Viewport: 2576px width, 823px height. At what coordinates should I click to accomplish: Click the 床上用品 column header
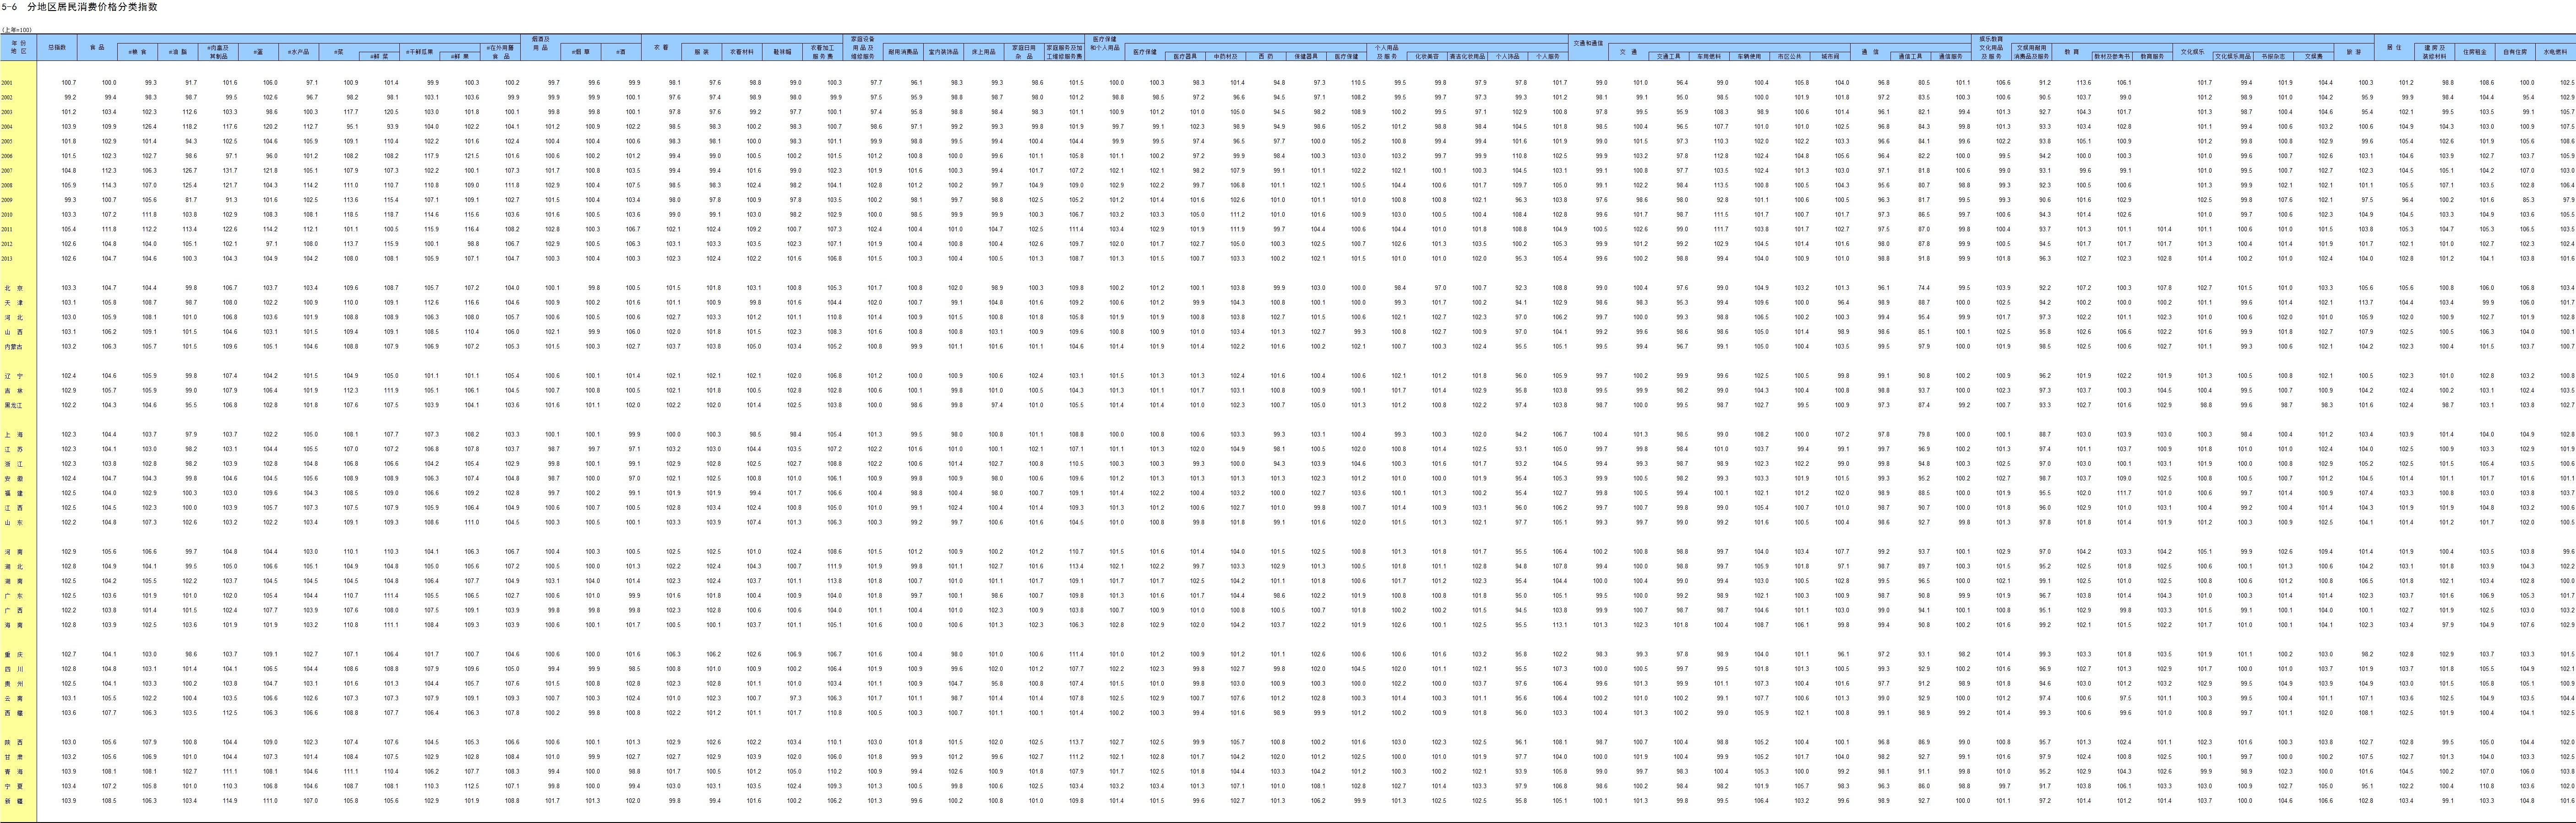[x=984, y=52]
